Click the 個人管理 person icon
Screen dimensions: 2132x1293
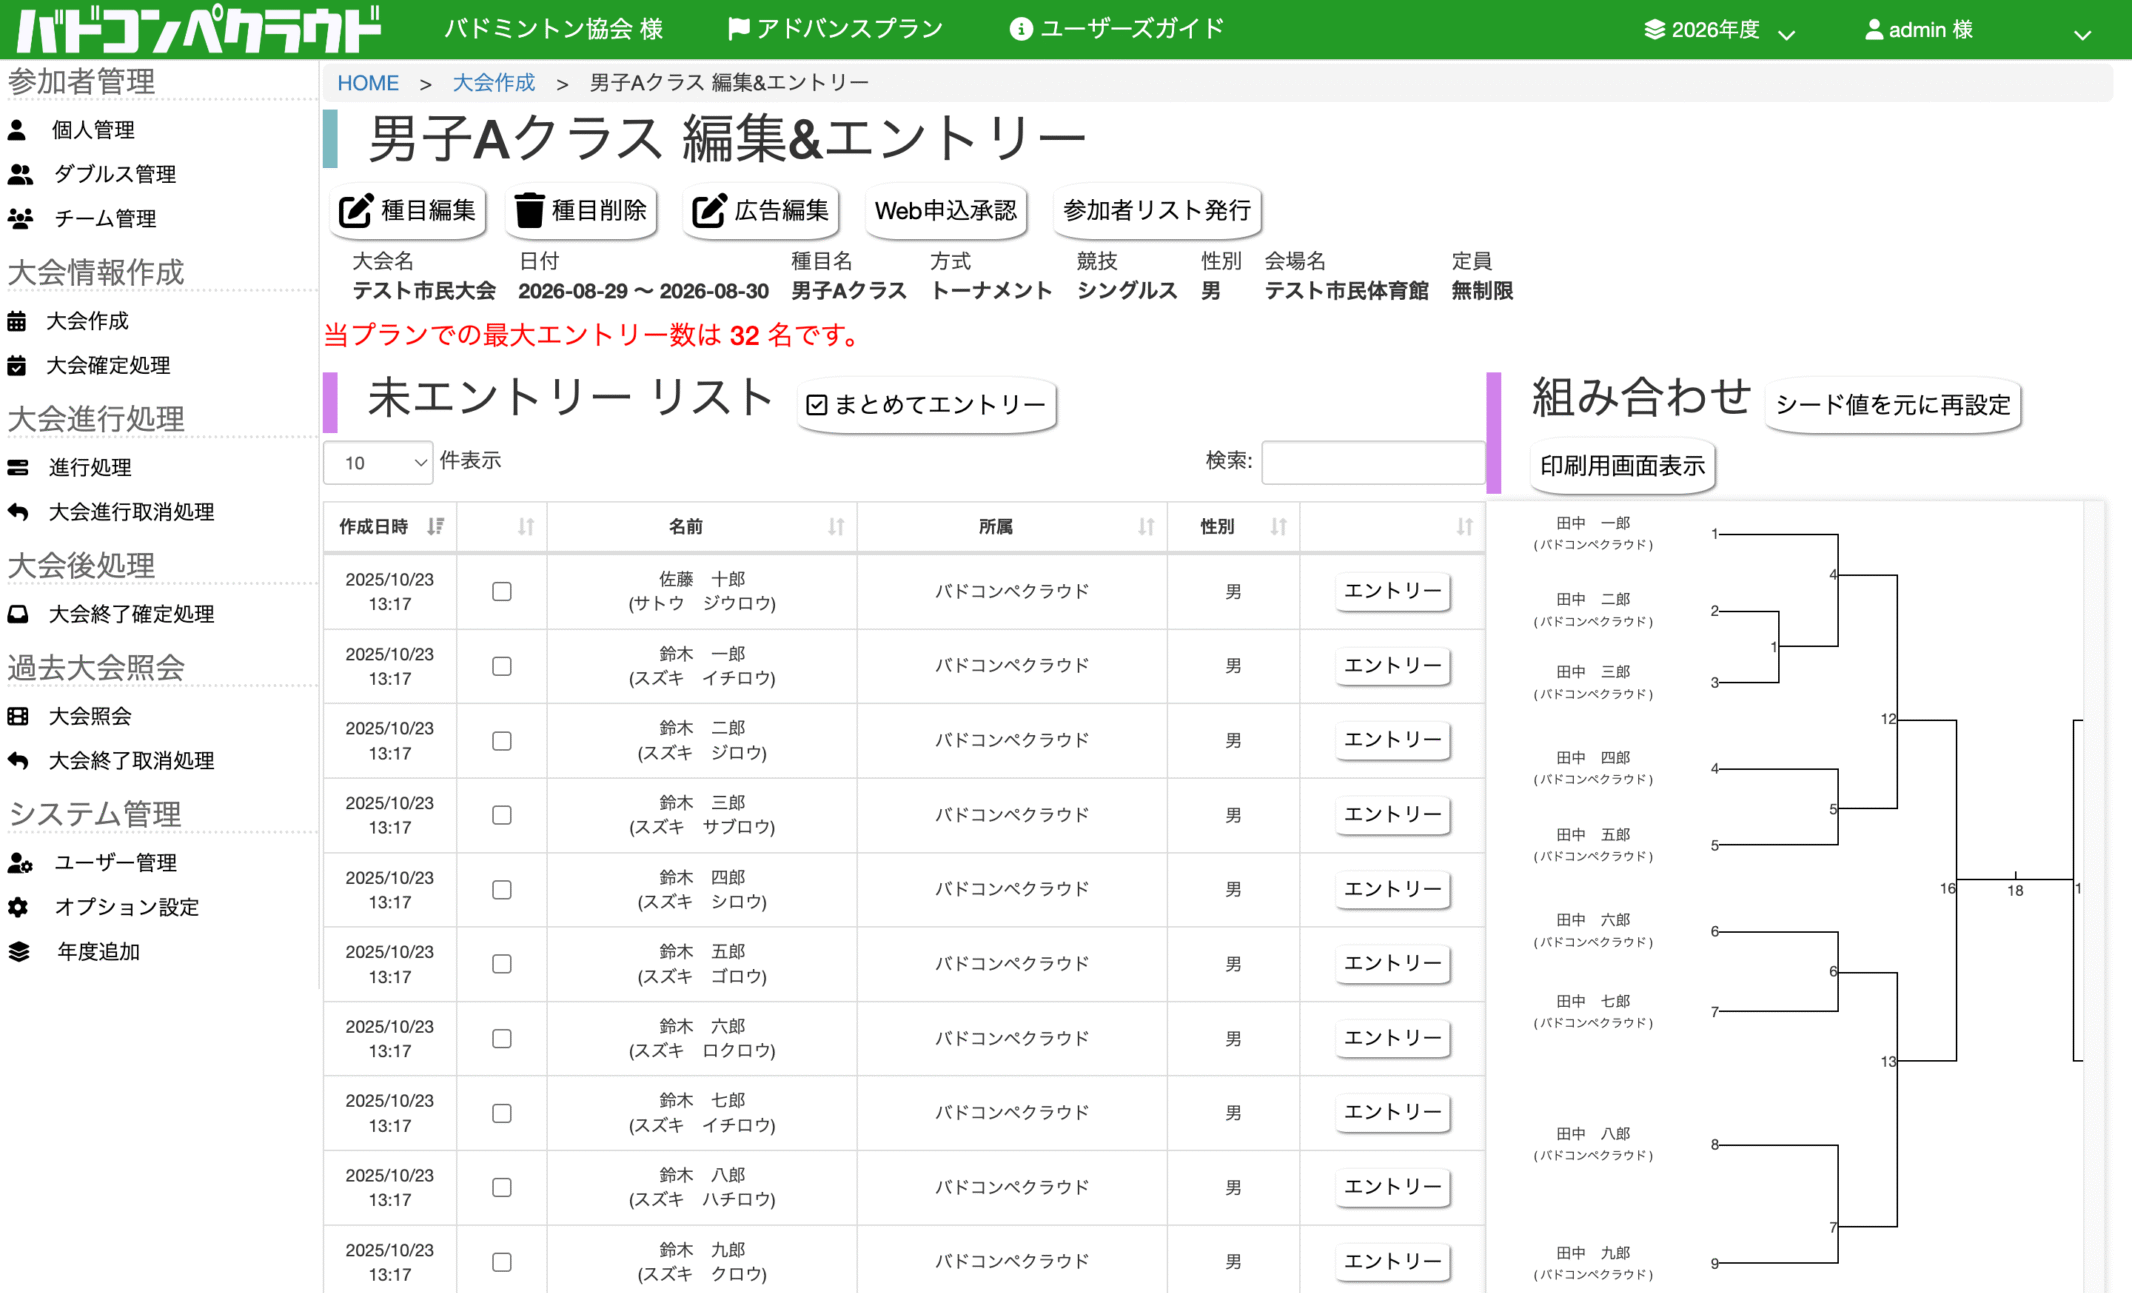pyautogui.click(x=17, y=130)
